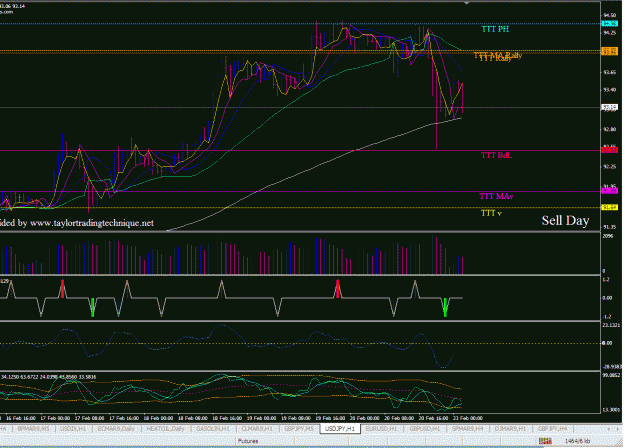Click the connection status bars icon
This screenshot has height=448, width=625.
[545, 441]
